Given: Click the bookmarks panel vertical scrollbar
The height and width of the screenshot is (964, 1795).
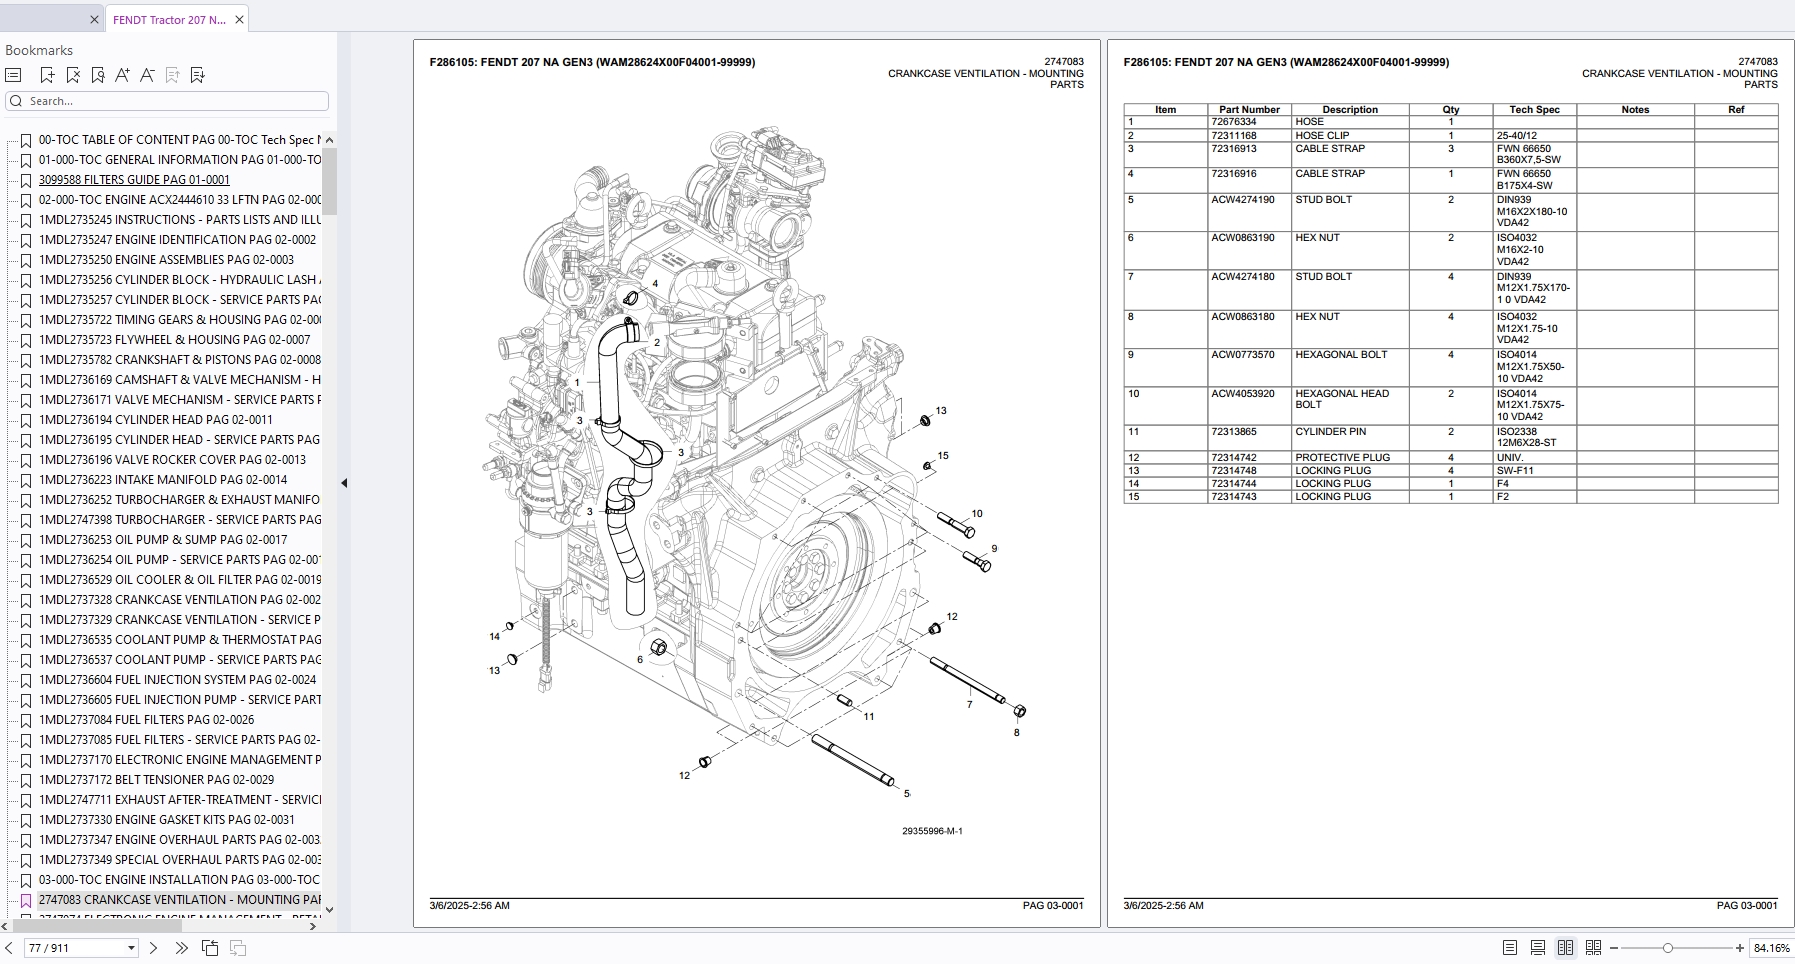Looking at the screenshot, I should (329, 180).
